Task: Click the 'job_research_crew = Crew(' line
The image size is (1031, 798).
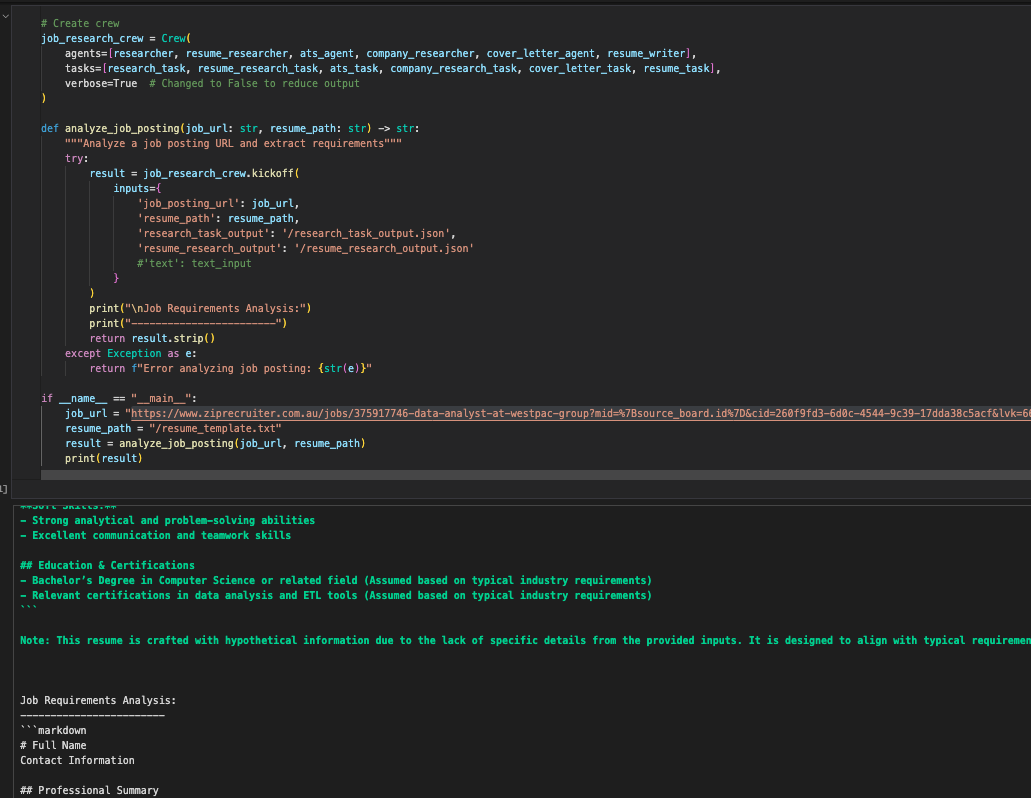Action: click(x=116, y=39)
